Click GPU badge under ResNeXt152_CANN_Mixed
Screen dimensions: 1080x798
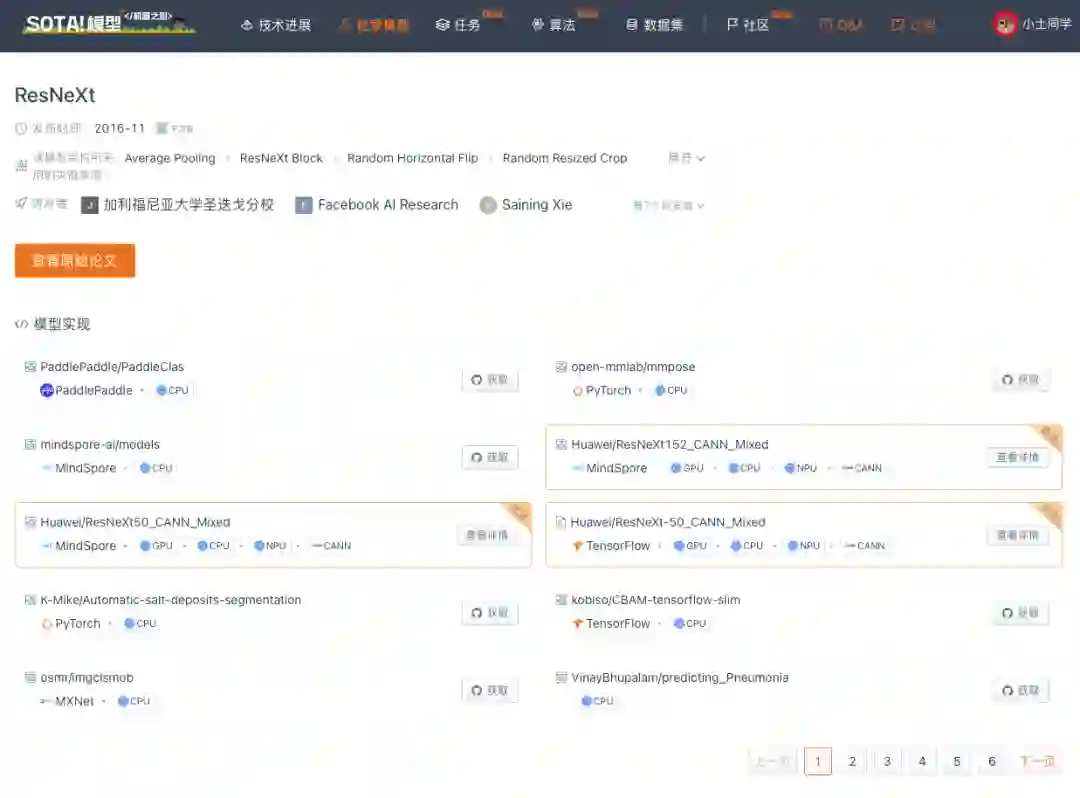(687, 468)
